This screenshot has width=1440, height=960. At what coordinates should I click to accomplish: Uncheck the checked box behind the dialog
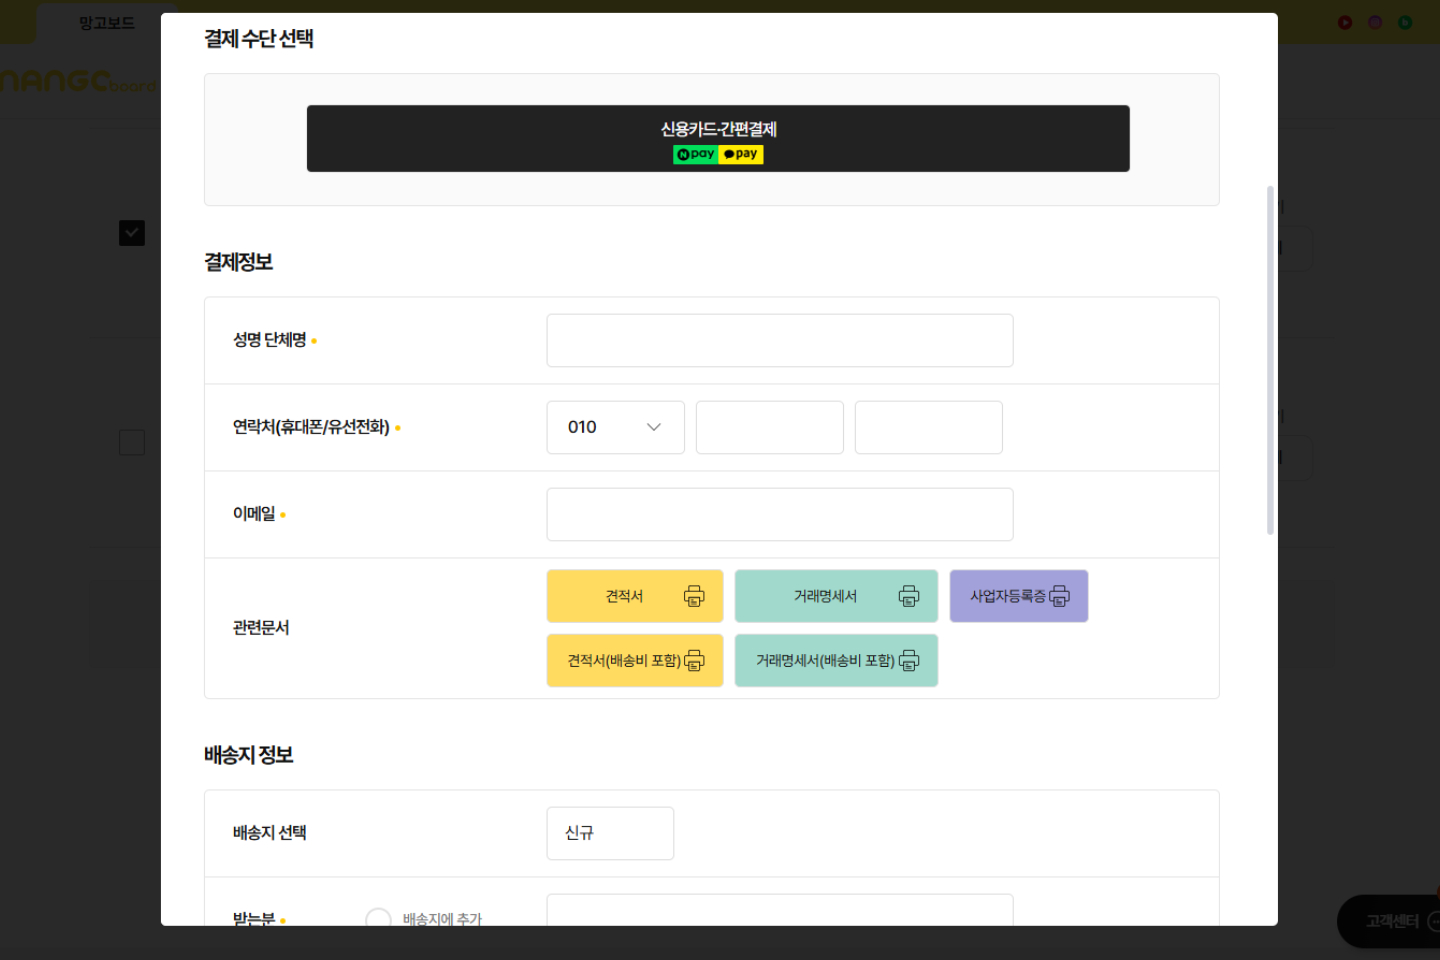click(132, 233)
